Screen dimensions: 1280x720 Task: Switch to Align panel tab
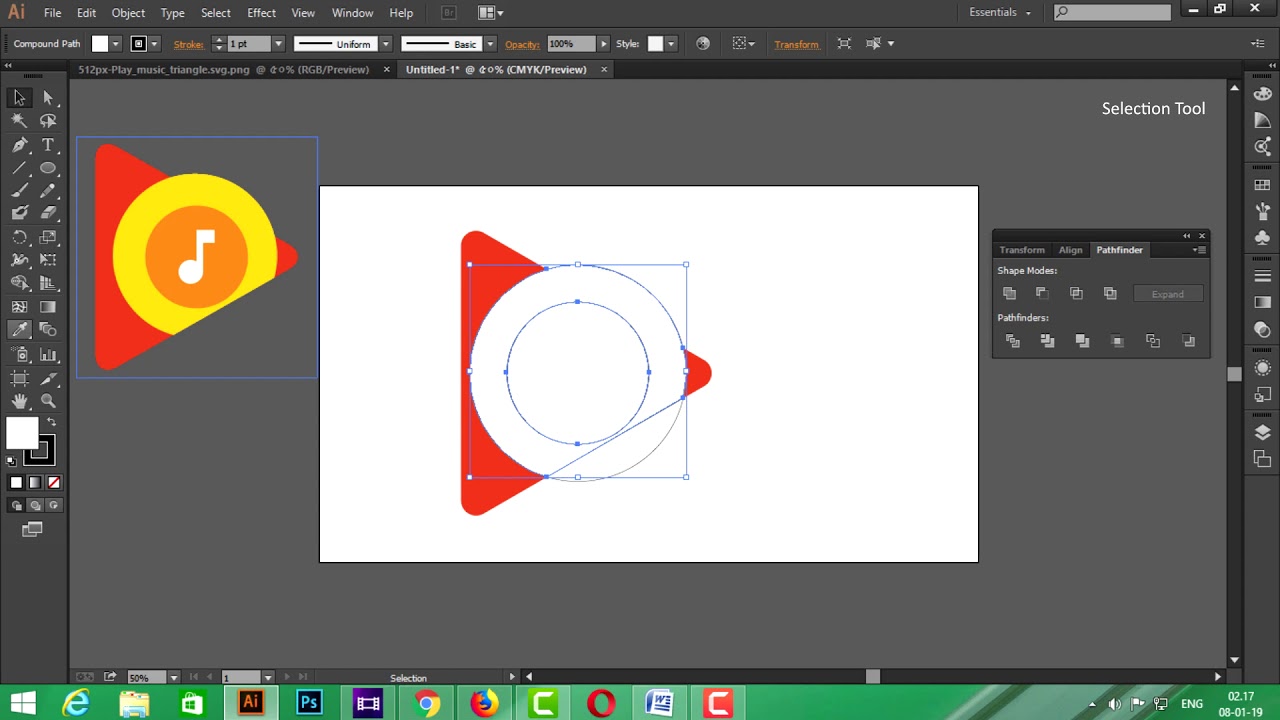[x=1070, y=250]
